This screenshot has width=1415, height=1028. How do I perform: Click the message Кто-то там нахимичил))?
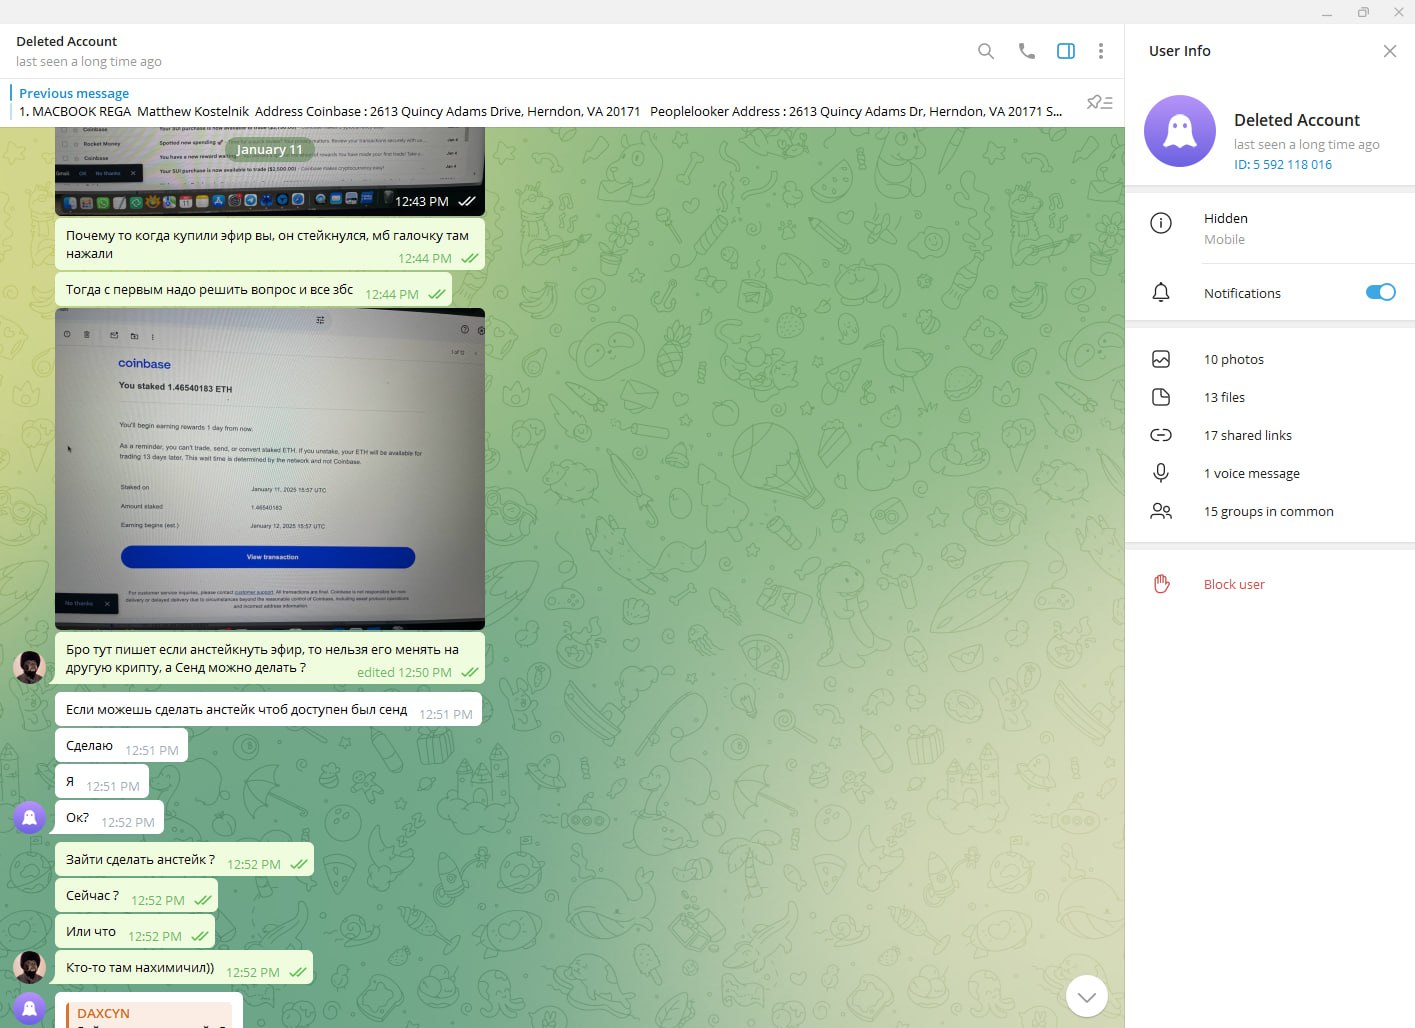click(184, 968)
